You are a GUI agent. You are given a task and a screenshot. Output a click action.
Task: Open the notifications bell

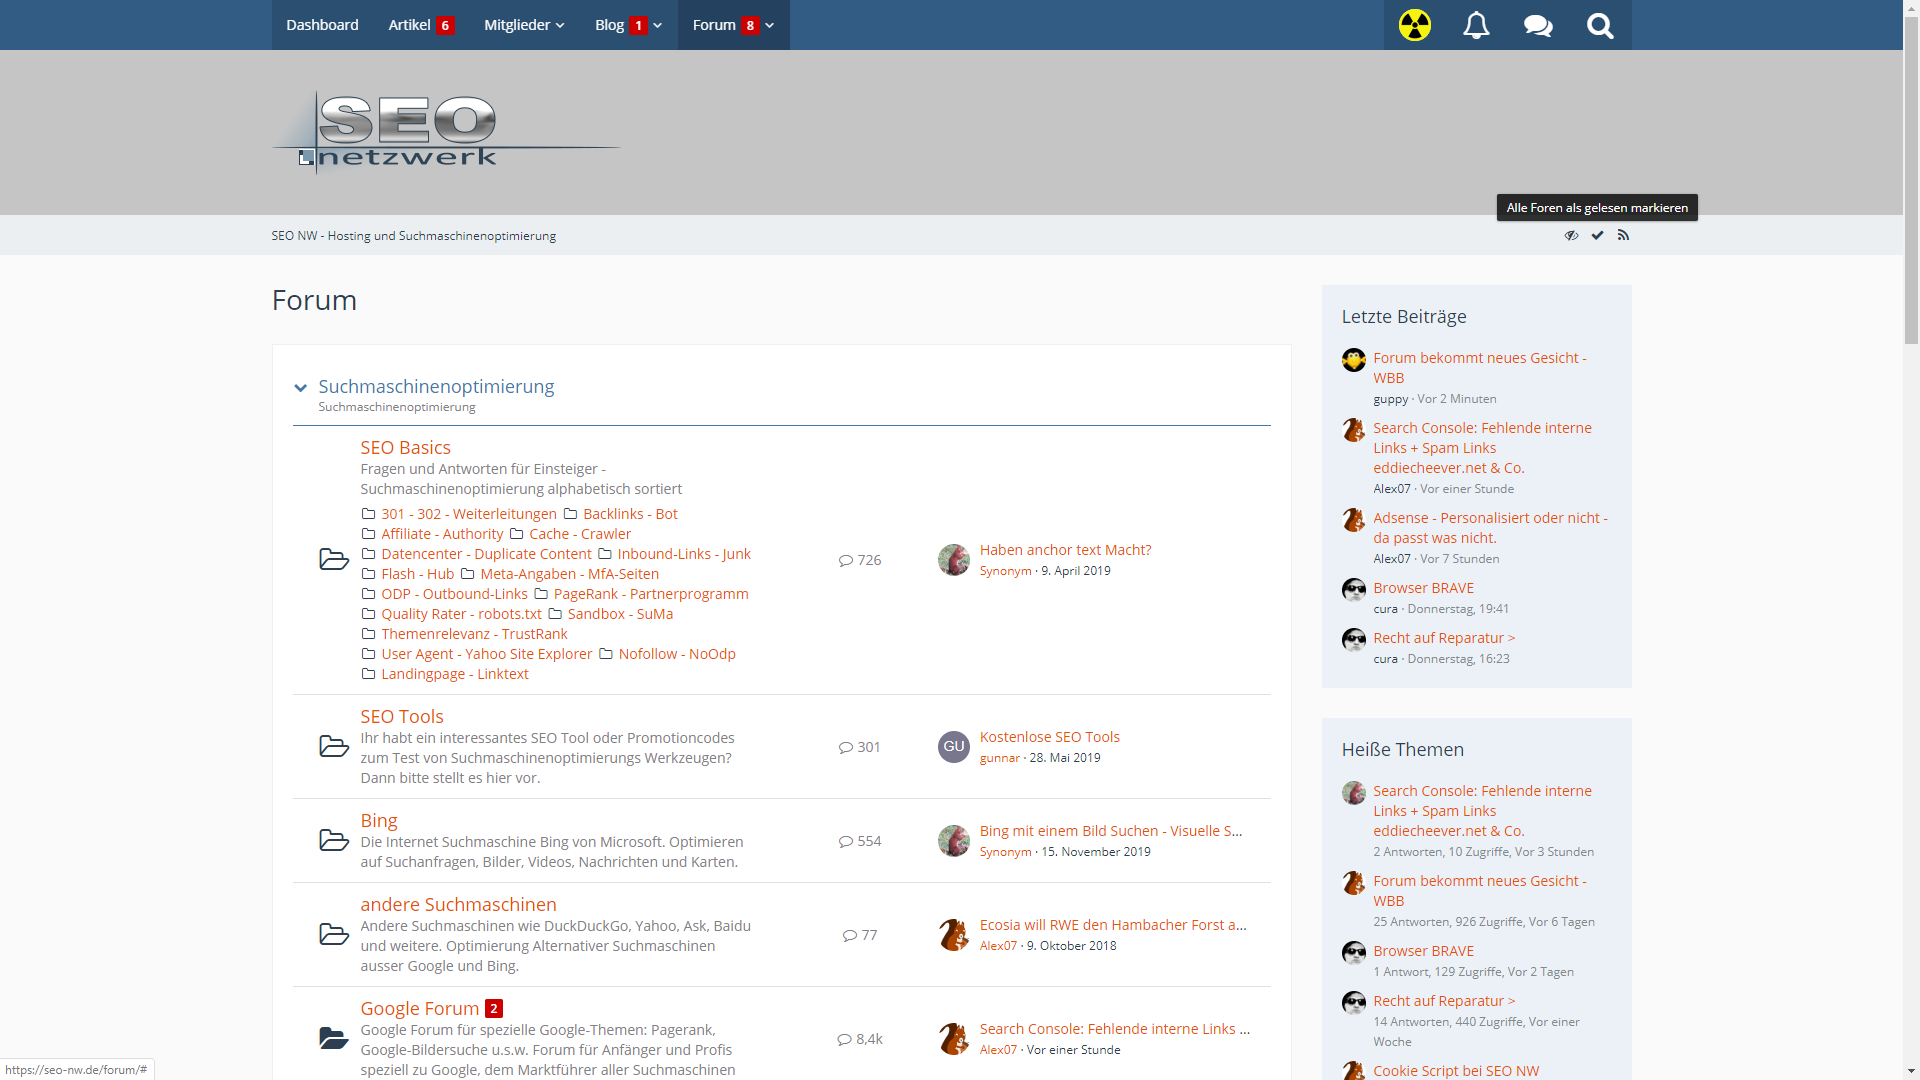coord(1476,25)
